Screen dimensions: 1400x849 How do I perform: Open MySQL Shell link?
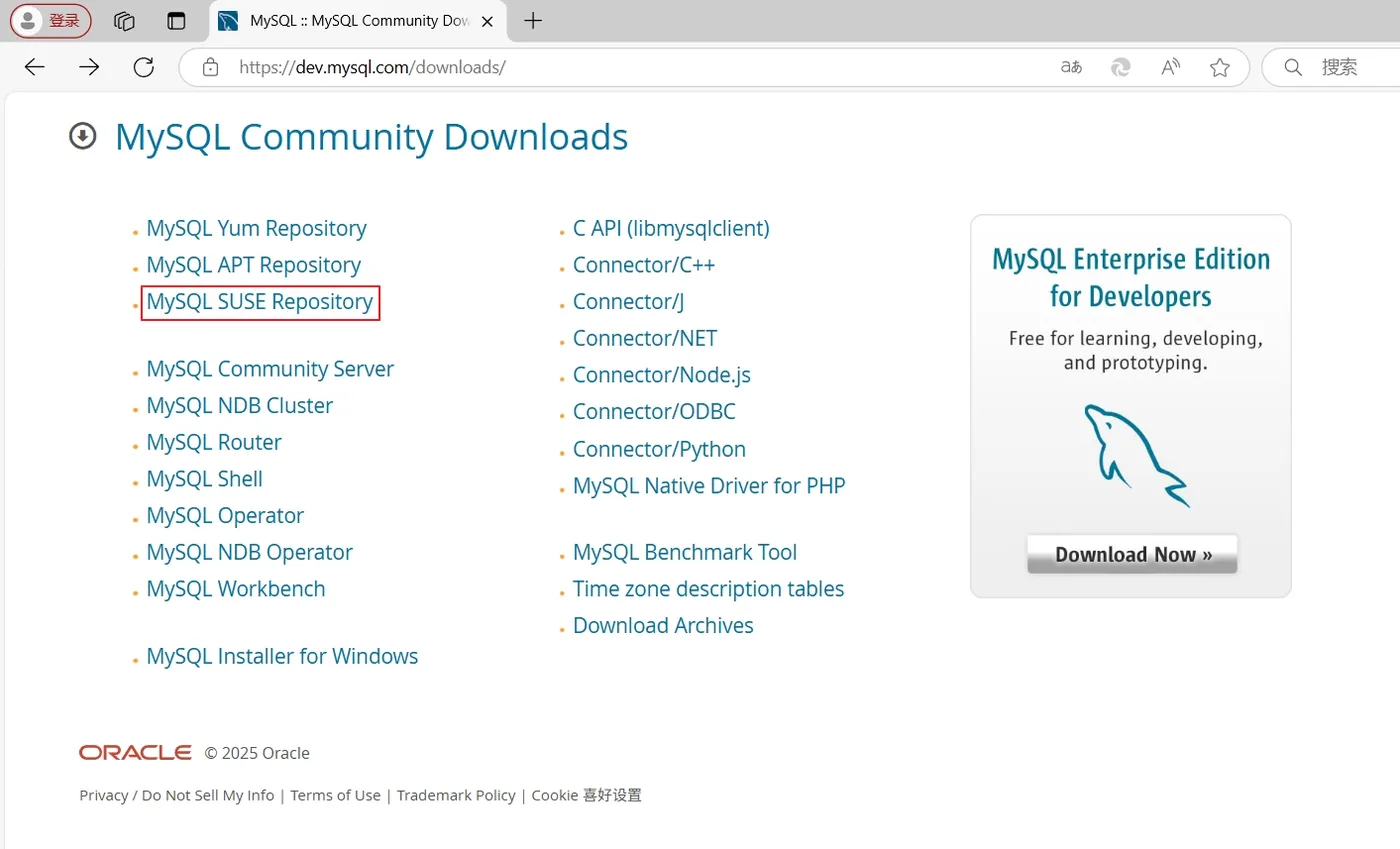tap(205, 479)
